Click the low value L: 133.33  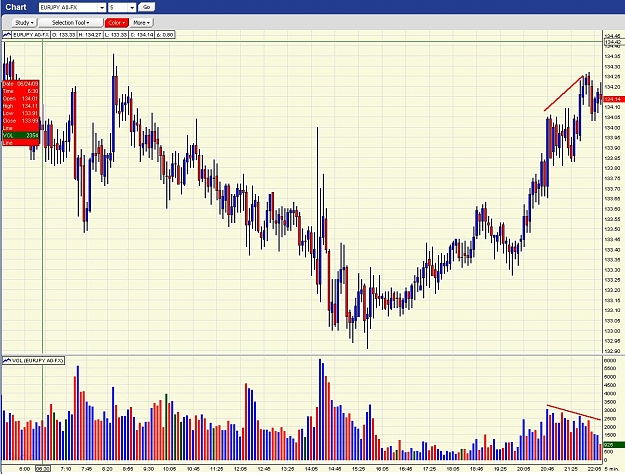(x=116, y=35)
